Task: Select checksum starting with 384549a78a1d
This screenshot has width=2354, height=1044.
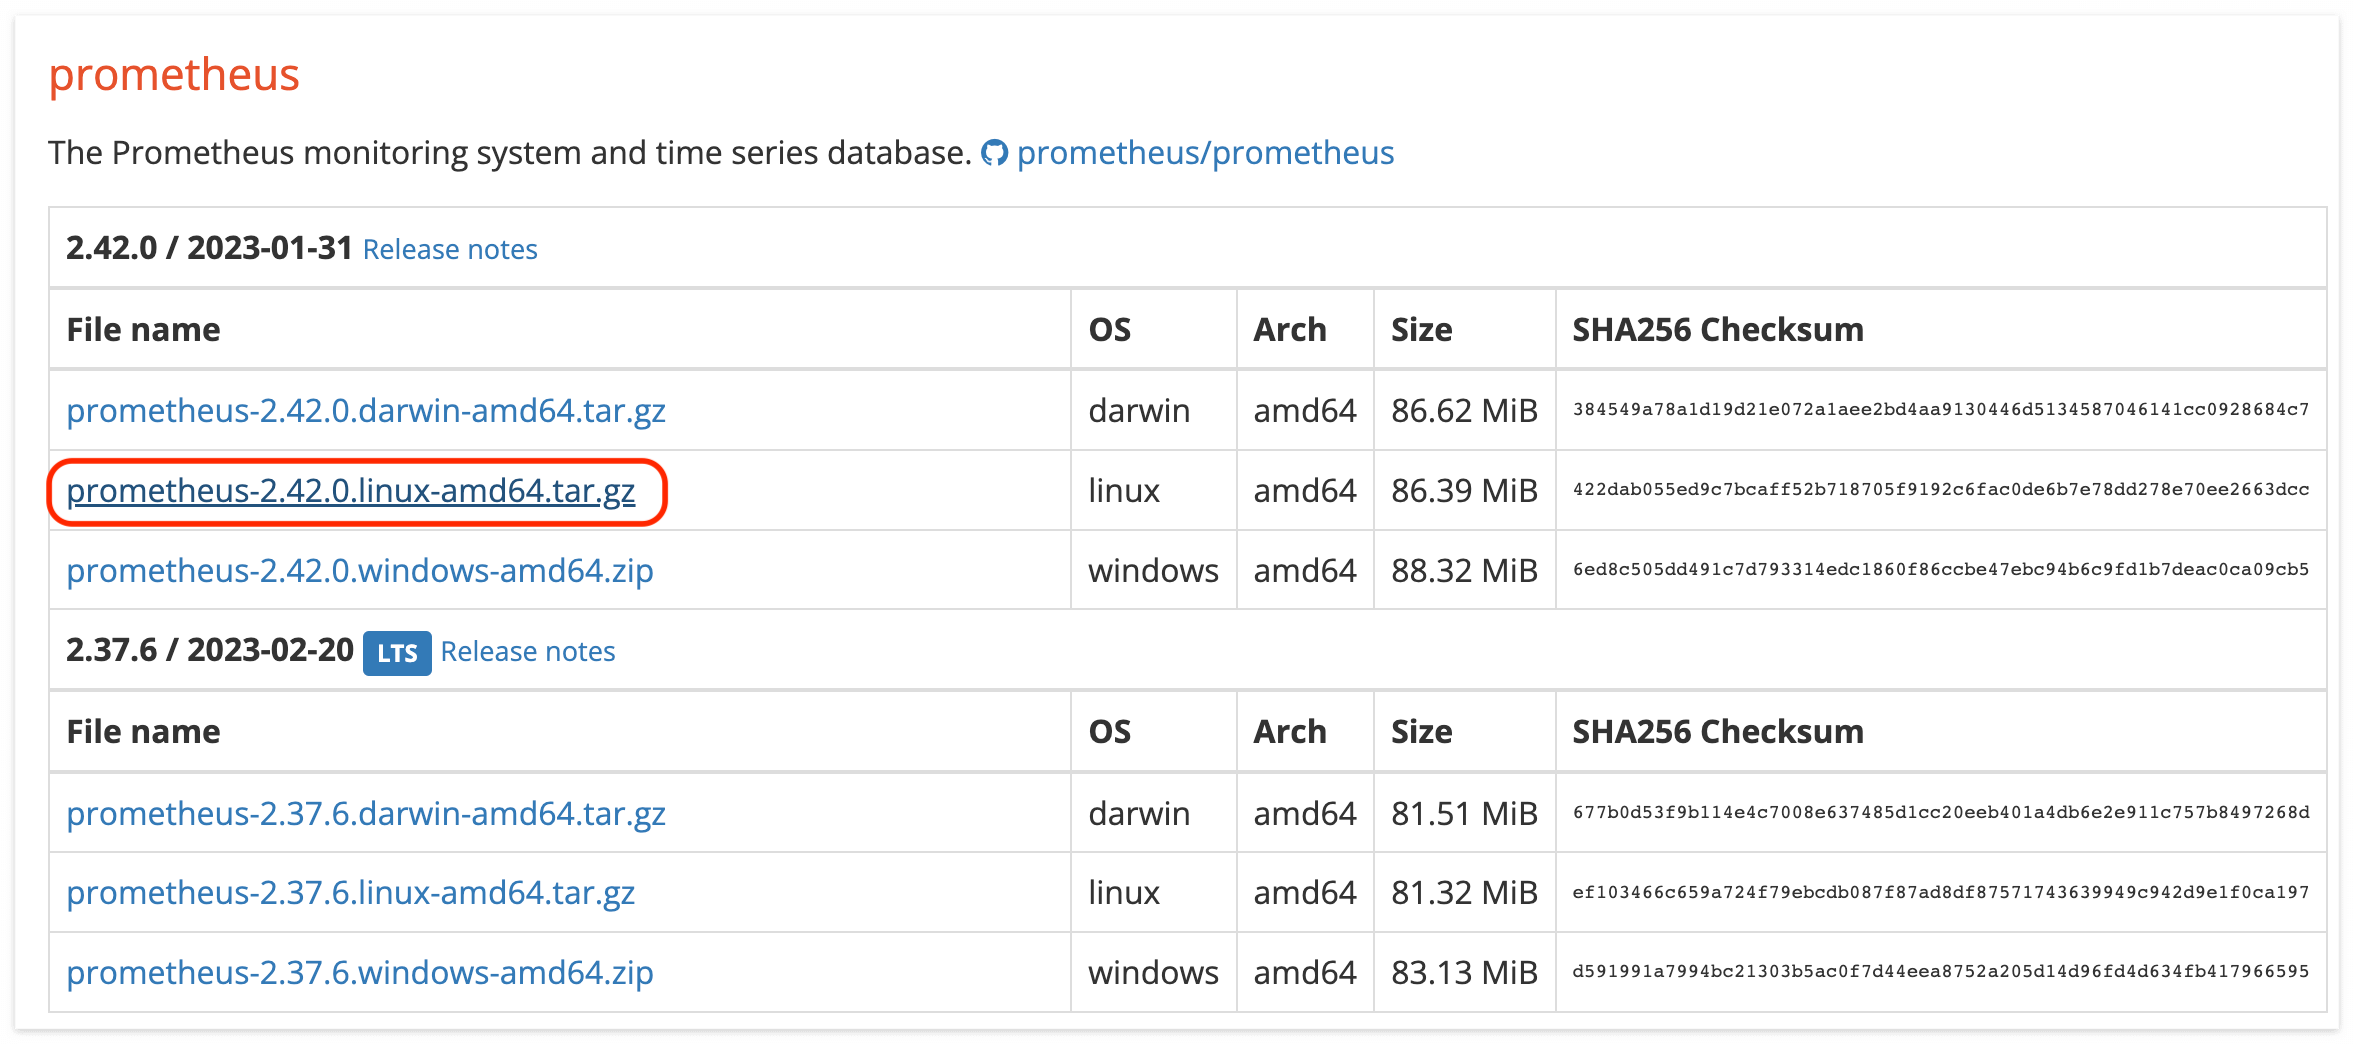Action: point(1941,410)
